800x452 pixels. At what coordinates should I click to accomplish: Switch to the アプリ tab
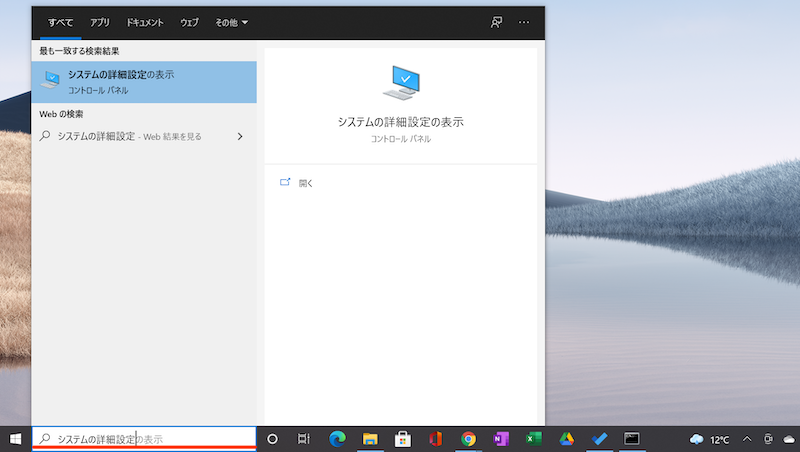[100, 22]
